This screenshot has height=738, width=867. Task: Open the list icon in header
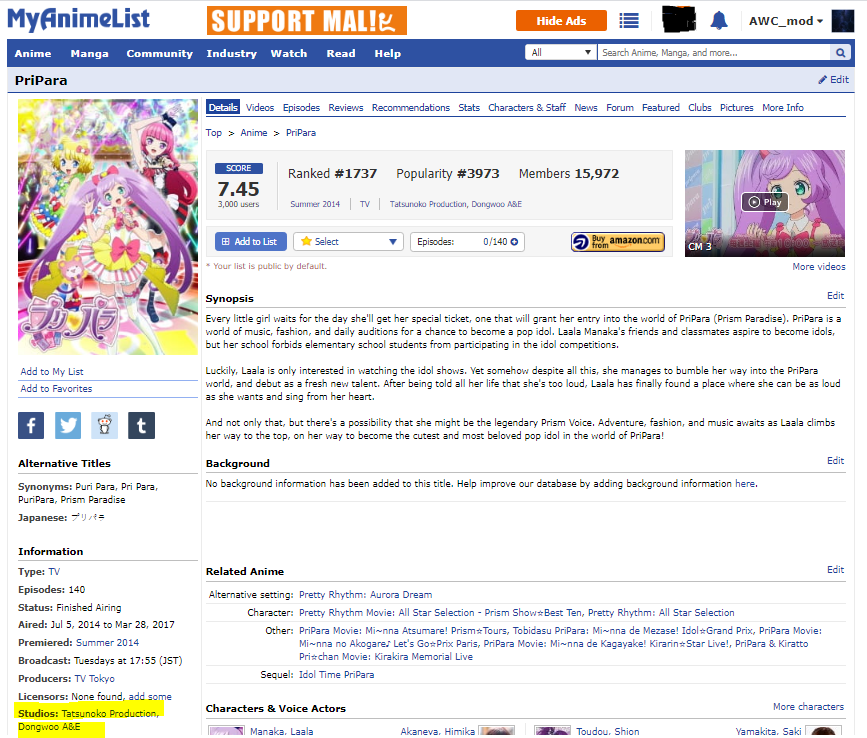(x=629, y=21)
